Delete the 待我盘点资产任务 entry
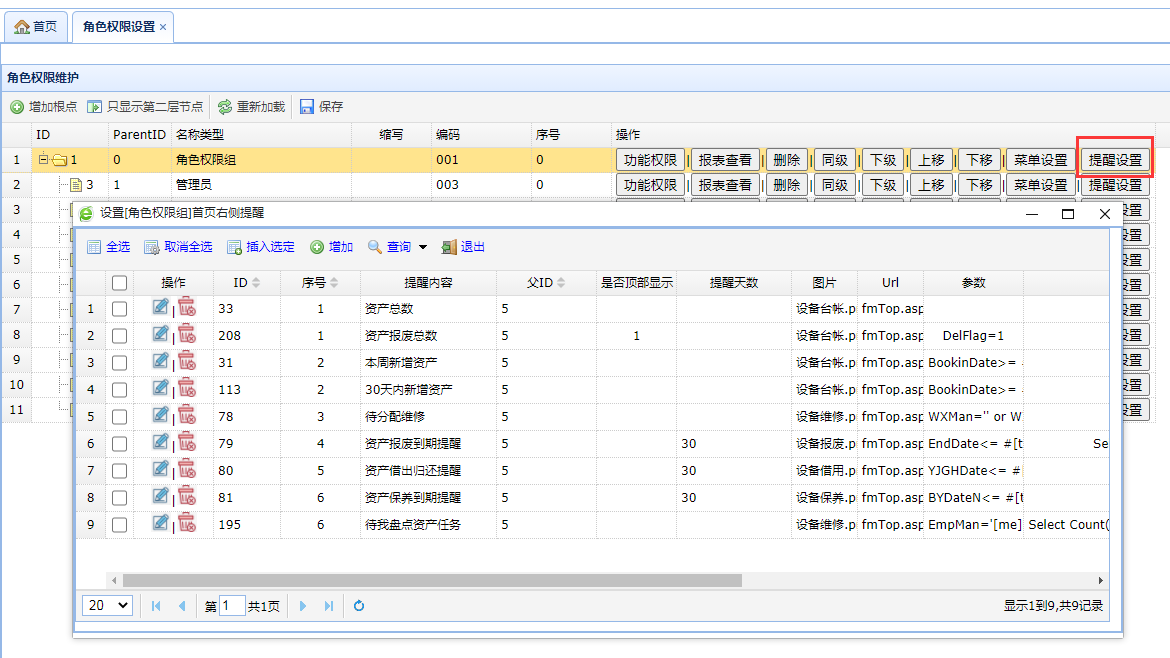Viewport: 1170px width, 658px height. coord(187,523)
